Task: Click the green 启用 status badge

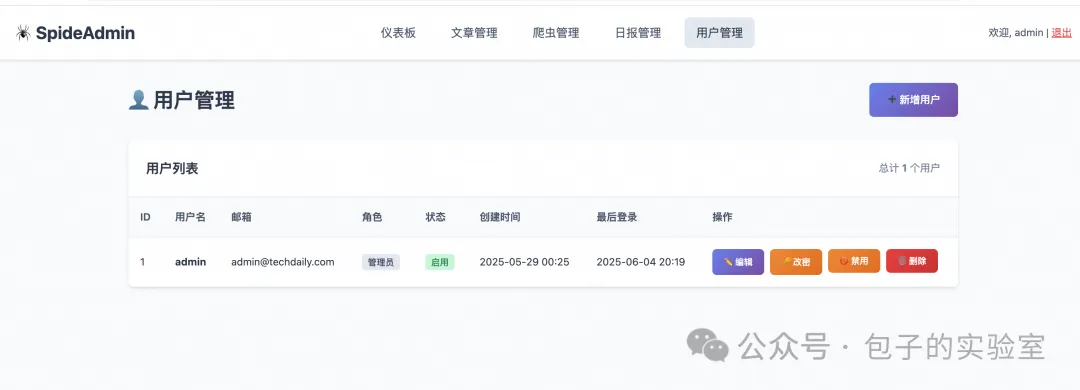Action: tap(439, 262)
